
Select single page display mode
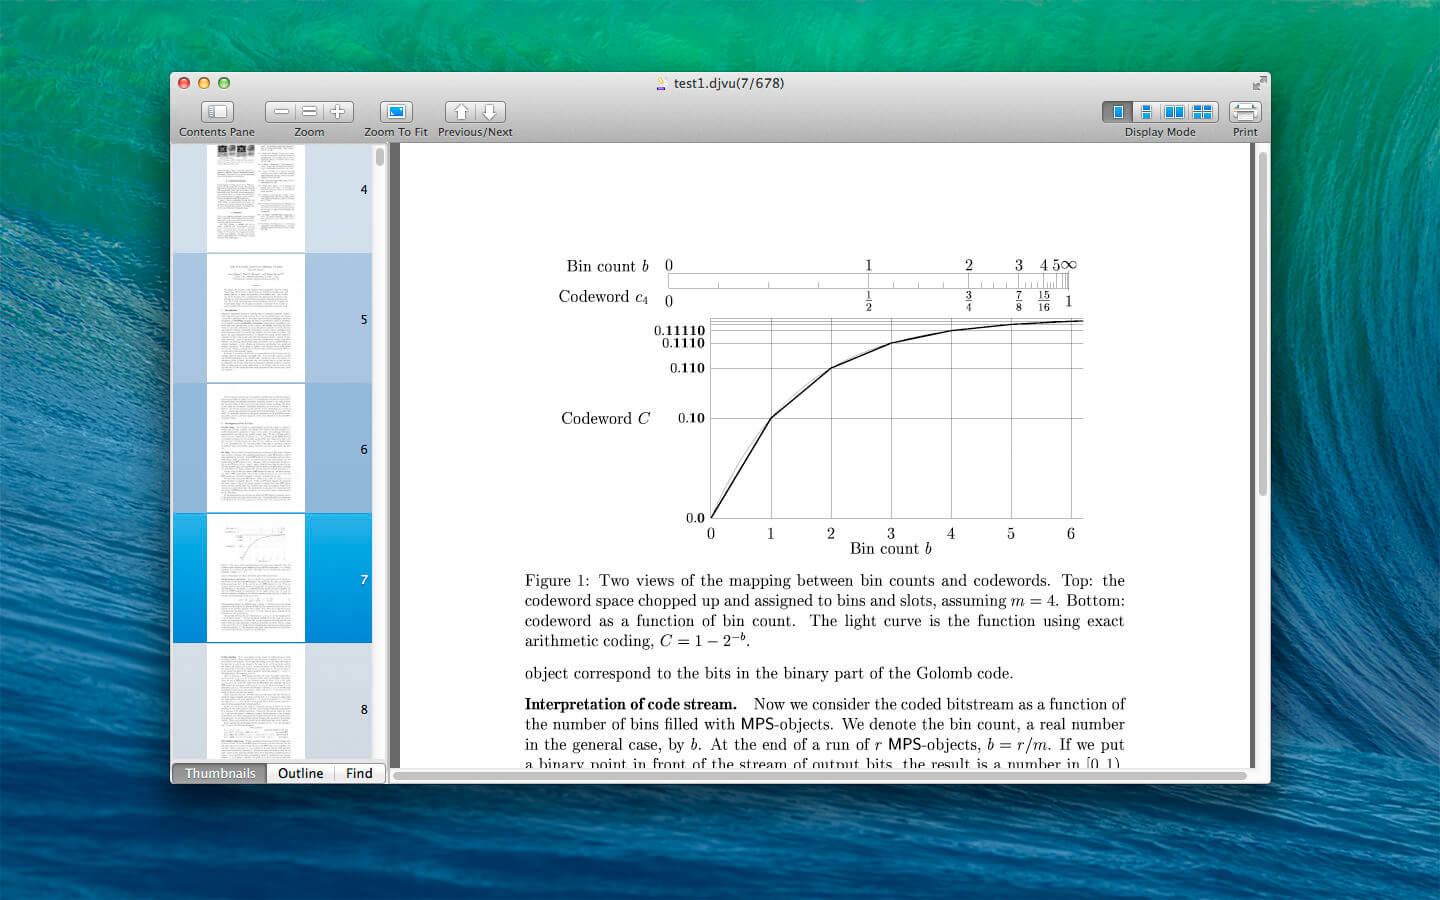click(x=1118, y=112)
